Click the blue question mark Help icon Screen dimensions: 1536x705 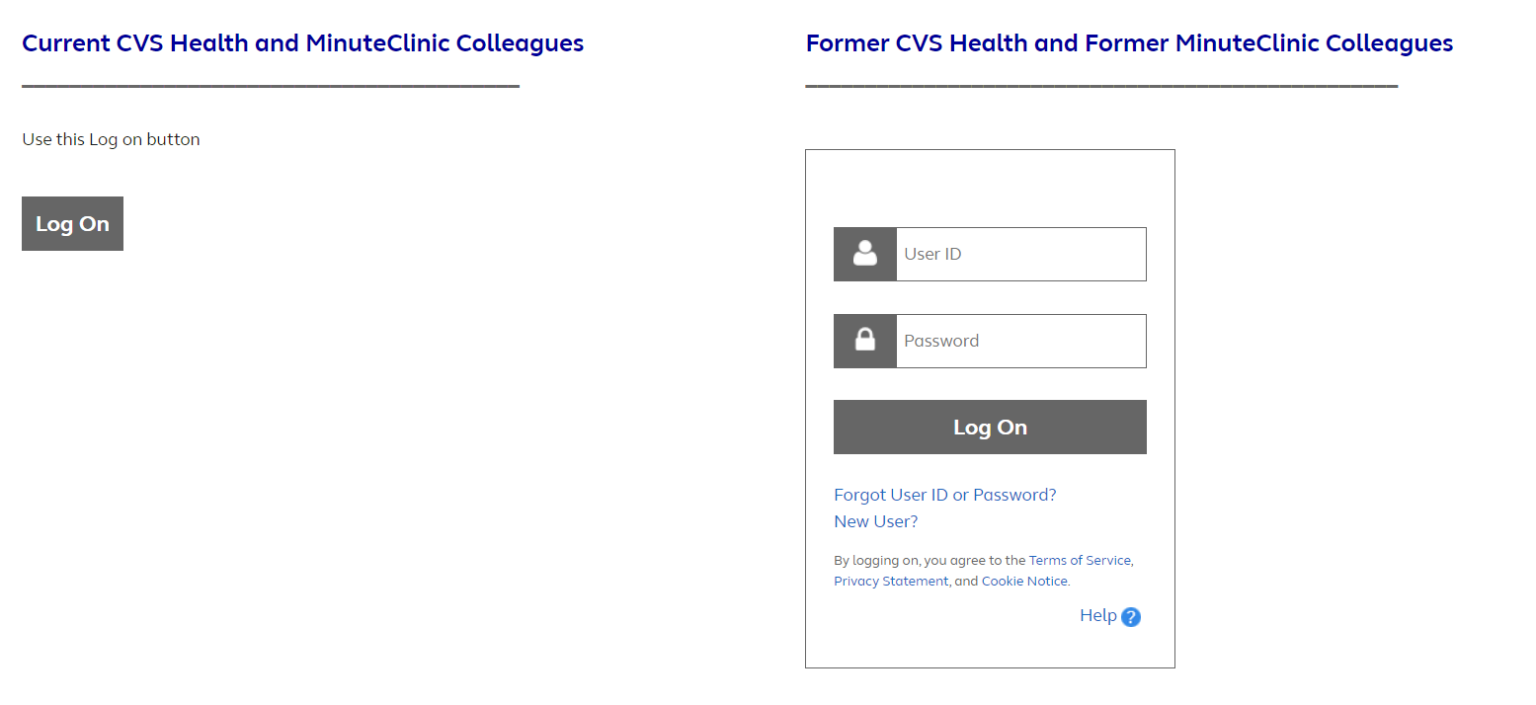pyautogui.click(x=1131, y=617)
